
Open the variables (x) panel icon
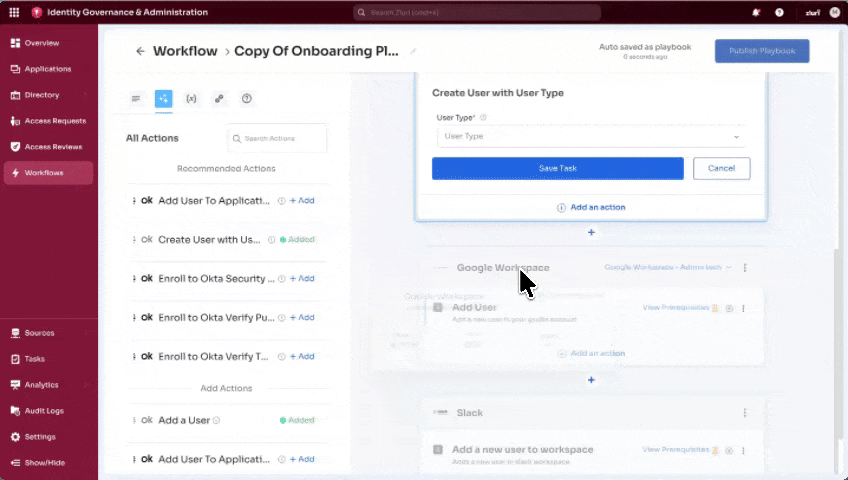[191, 98]
